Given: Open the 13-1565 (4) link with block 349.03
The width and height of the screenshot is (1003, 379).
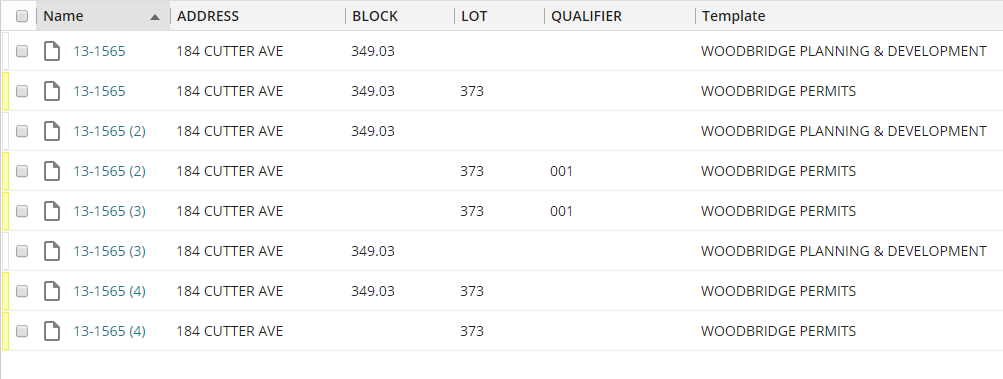Looking at the screenshot, I should click(109, 291).
